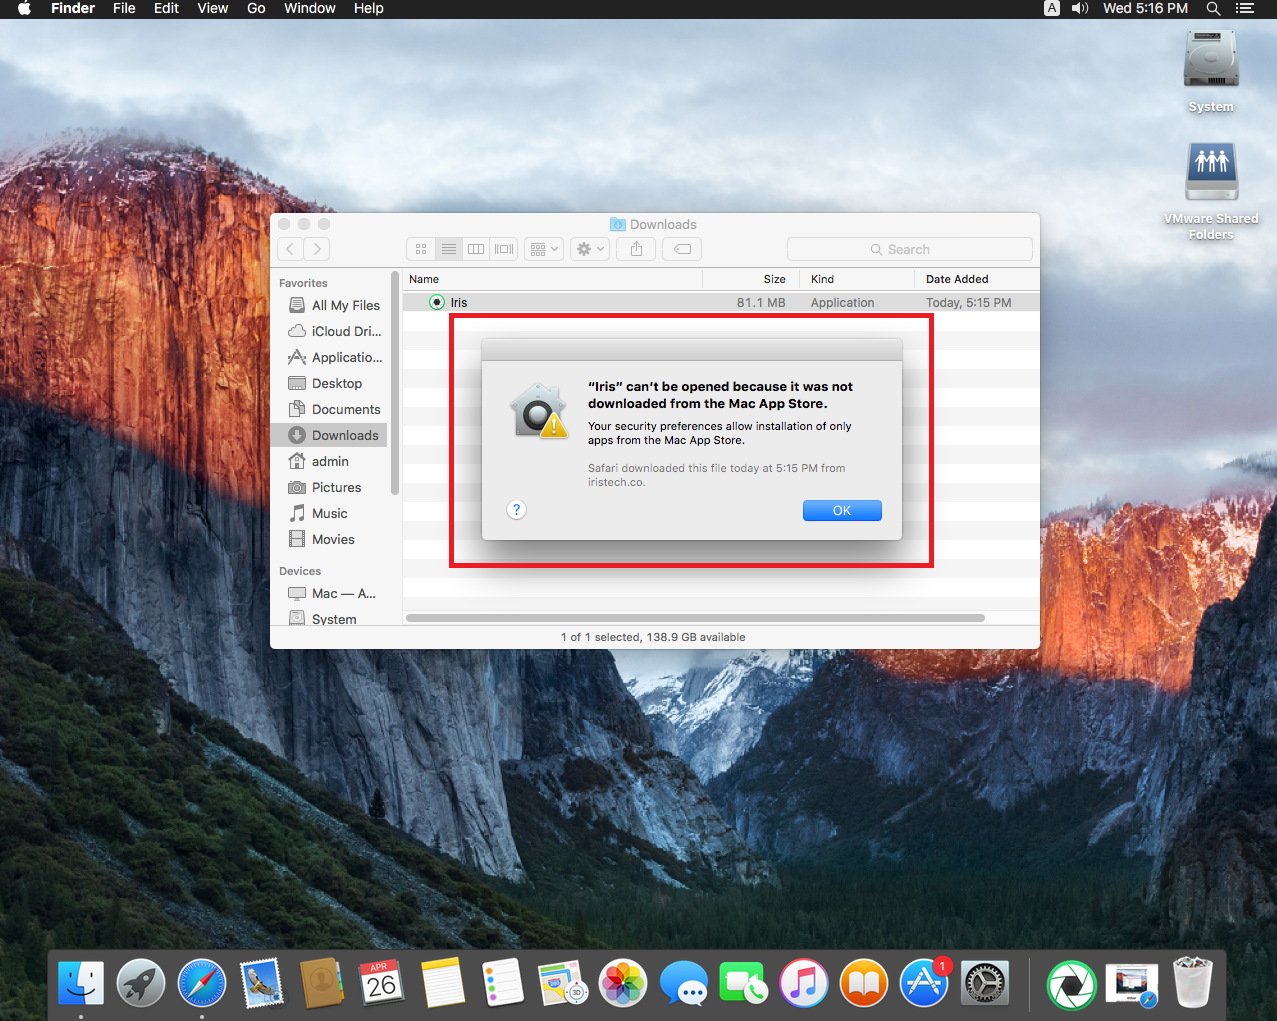This screenshot has width=1277, height=1021.
Task: Open App Store from the Dock
Action: [x=924, y=983]
